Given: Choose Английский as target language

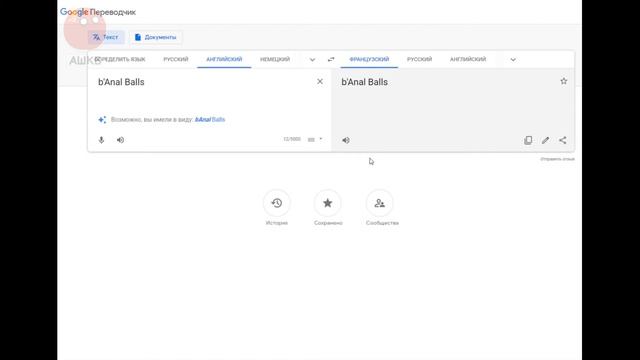Looking at the screenshot, I should (x=468, y=59).
